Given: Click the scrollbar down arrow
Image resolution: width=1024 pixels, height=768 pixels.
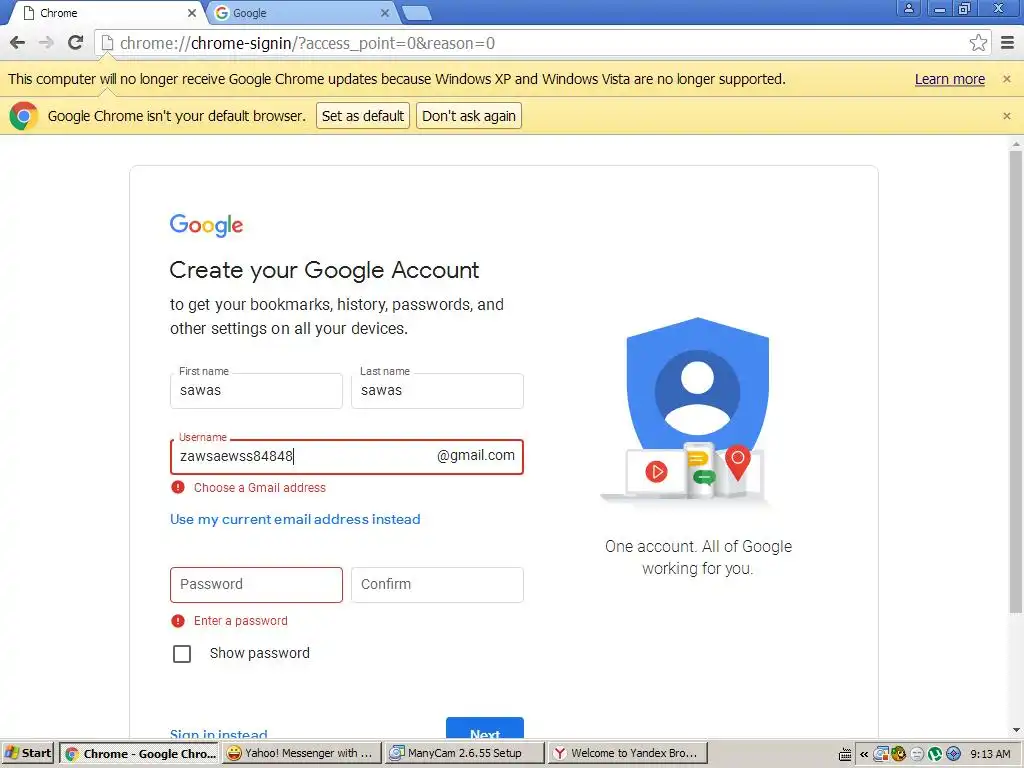Looking at the screenshot, I should point(1016,730).
